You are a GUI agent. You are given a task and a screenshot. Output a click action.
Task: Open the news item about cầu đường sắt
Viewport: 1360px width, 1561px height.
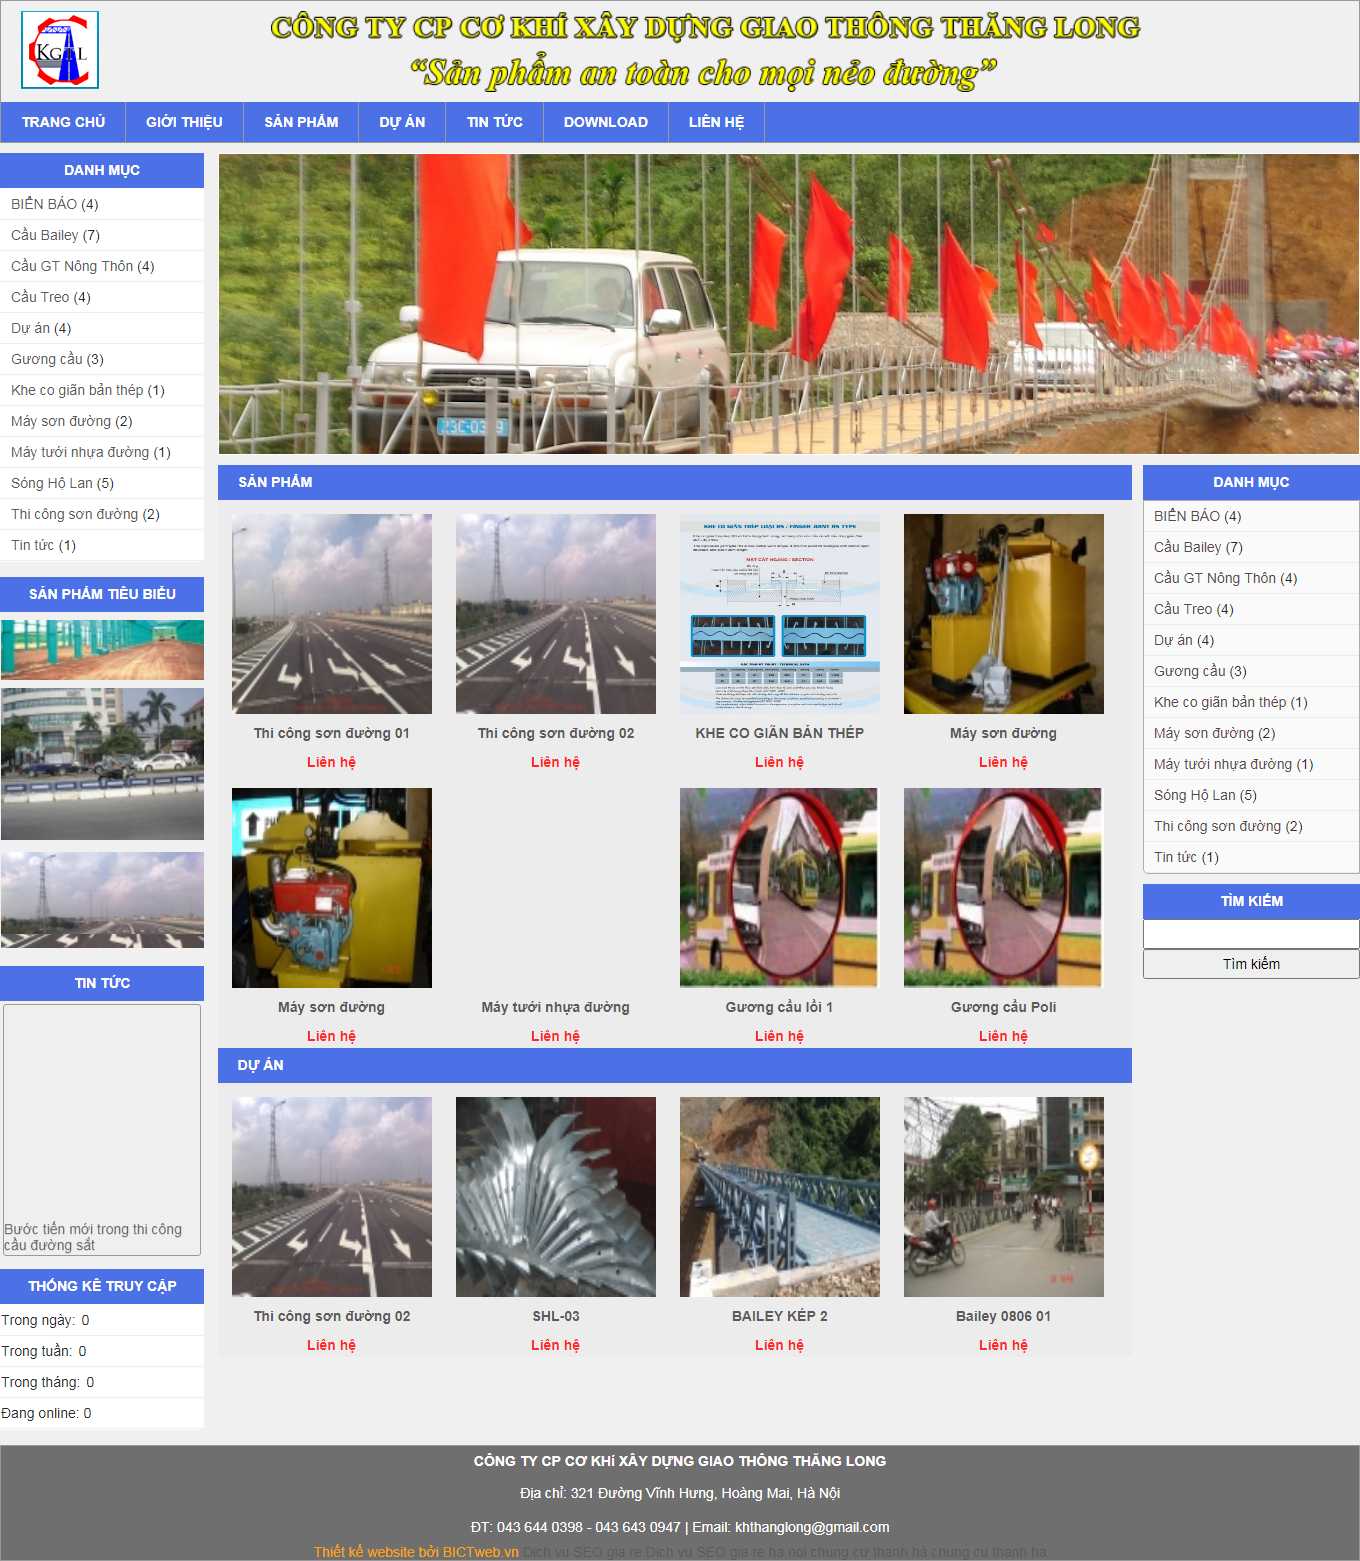pos(94,1237)
